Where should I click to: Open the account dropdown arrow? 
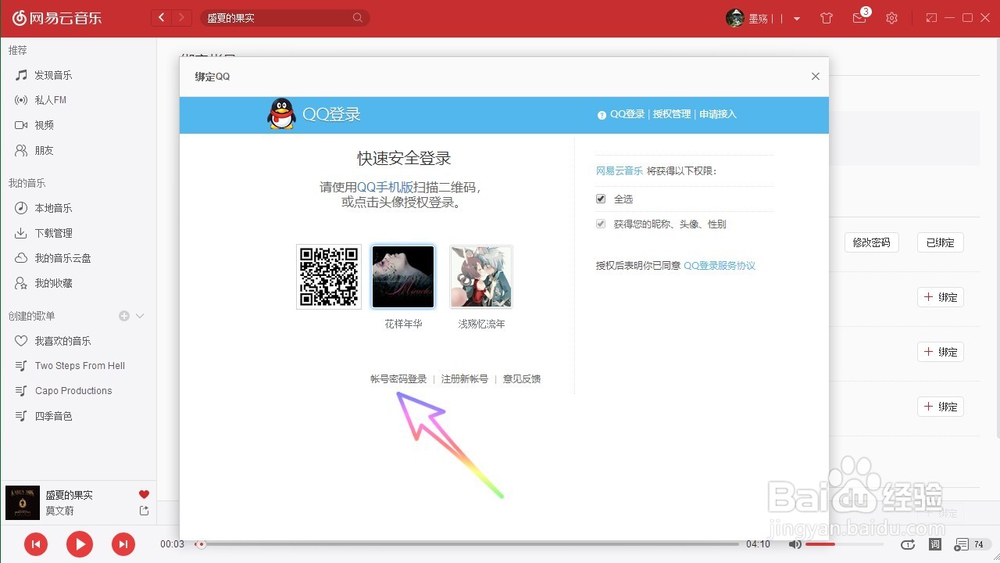click(797, 18)
